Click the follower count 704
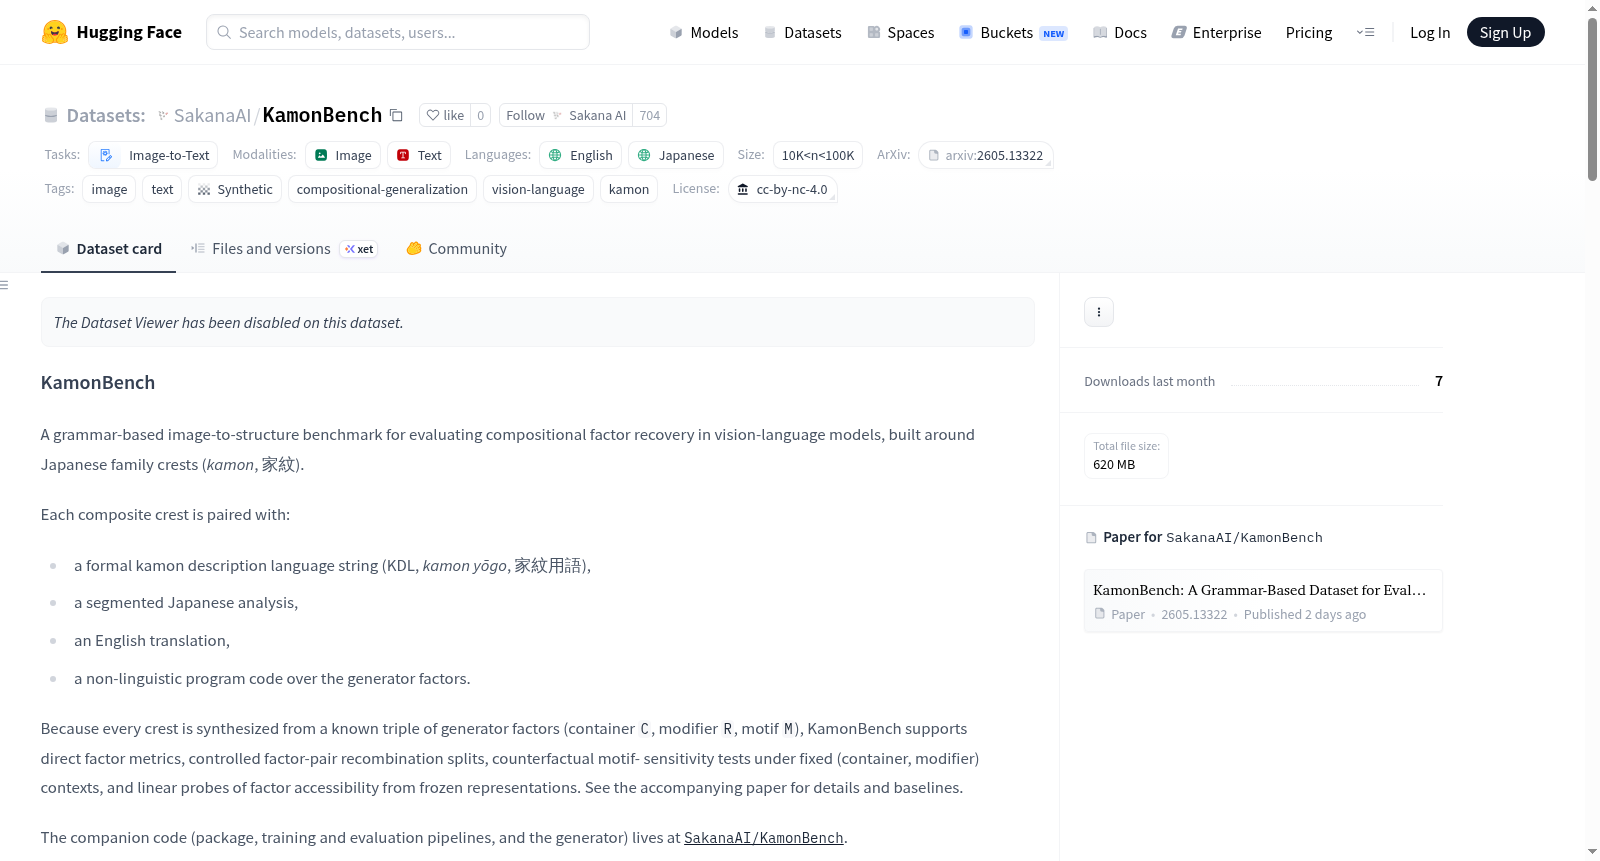 point(650,115)
